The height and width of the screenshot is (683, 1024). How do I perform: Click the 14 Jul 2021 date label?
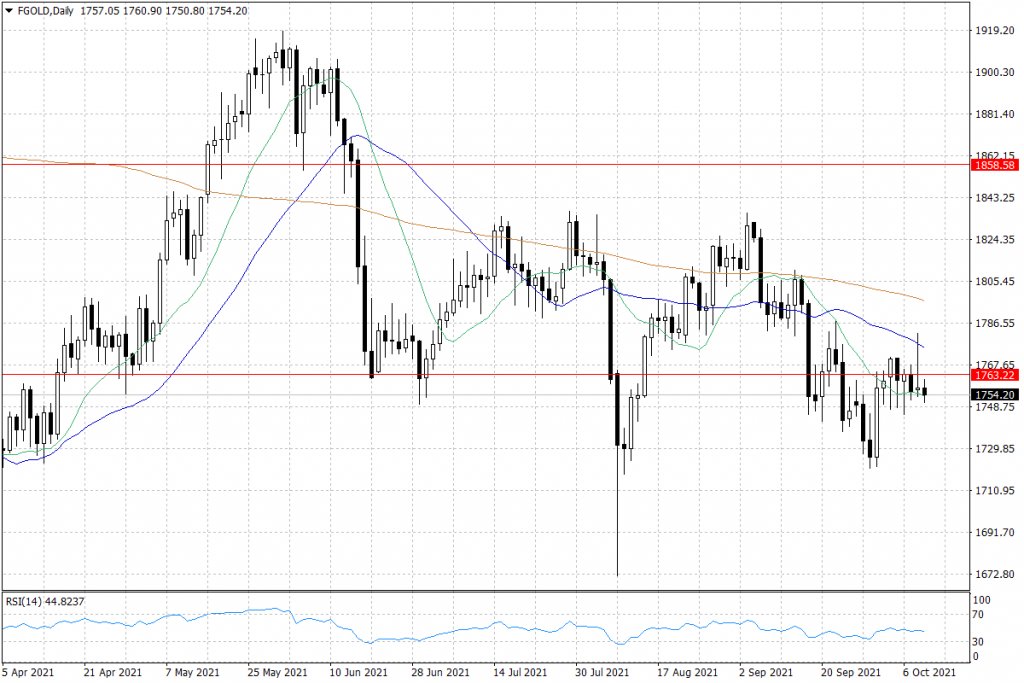pyautogui.click(x=520, y=672)
